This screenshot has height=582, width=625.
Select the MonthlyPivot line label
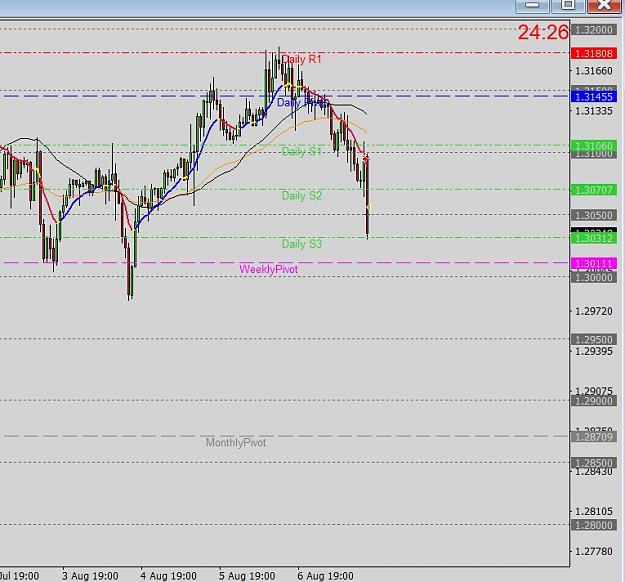236,442
